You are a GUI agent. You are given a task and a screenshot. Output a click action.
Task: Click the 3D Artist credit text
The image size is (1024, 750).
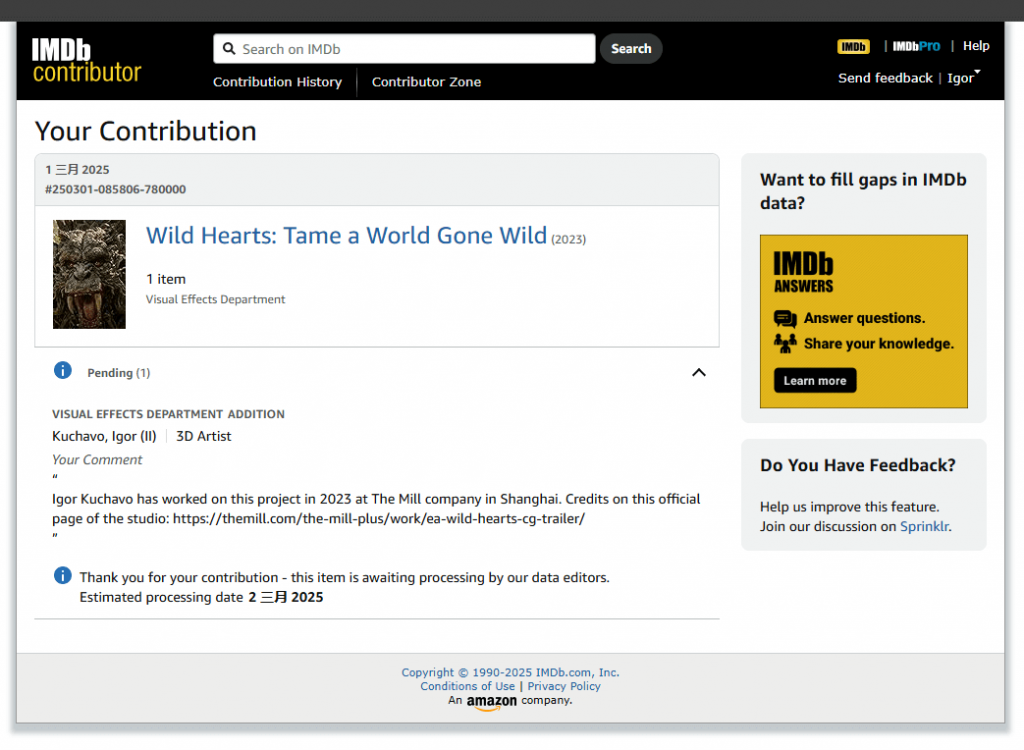click(203, 436)
